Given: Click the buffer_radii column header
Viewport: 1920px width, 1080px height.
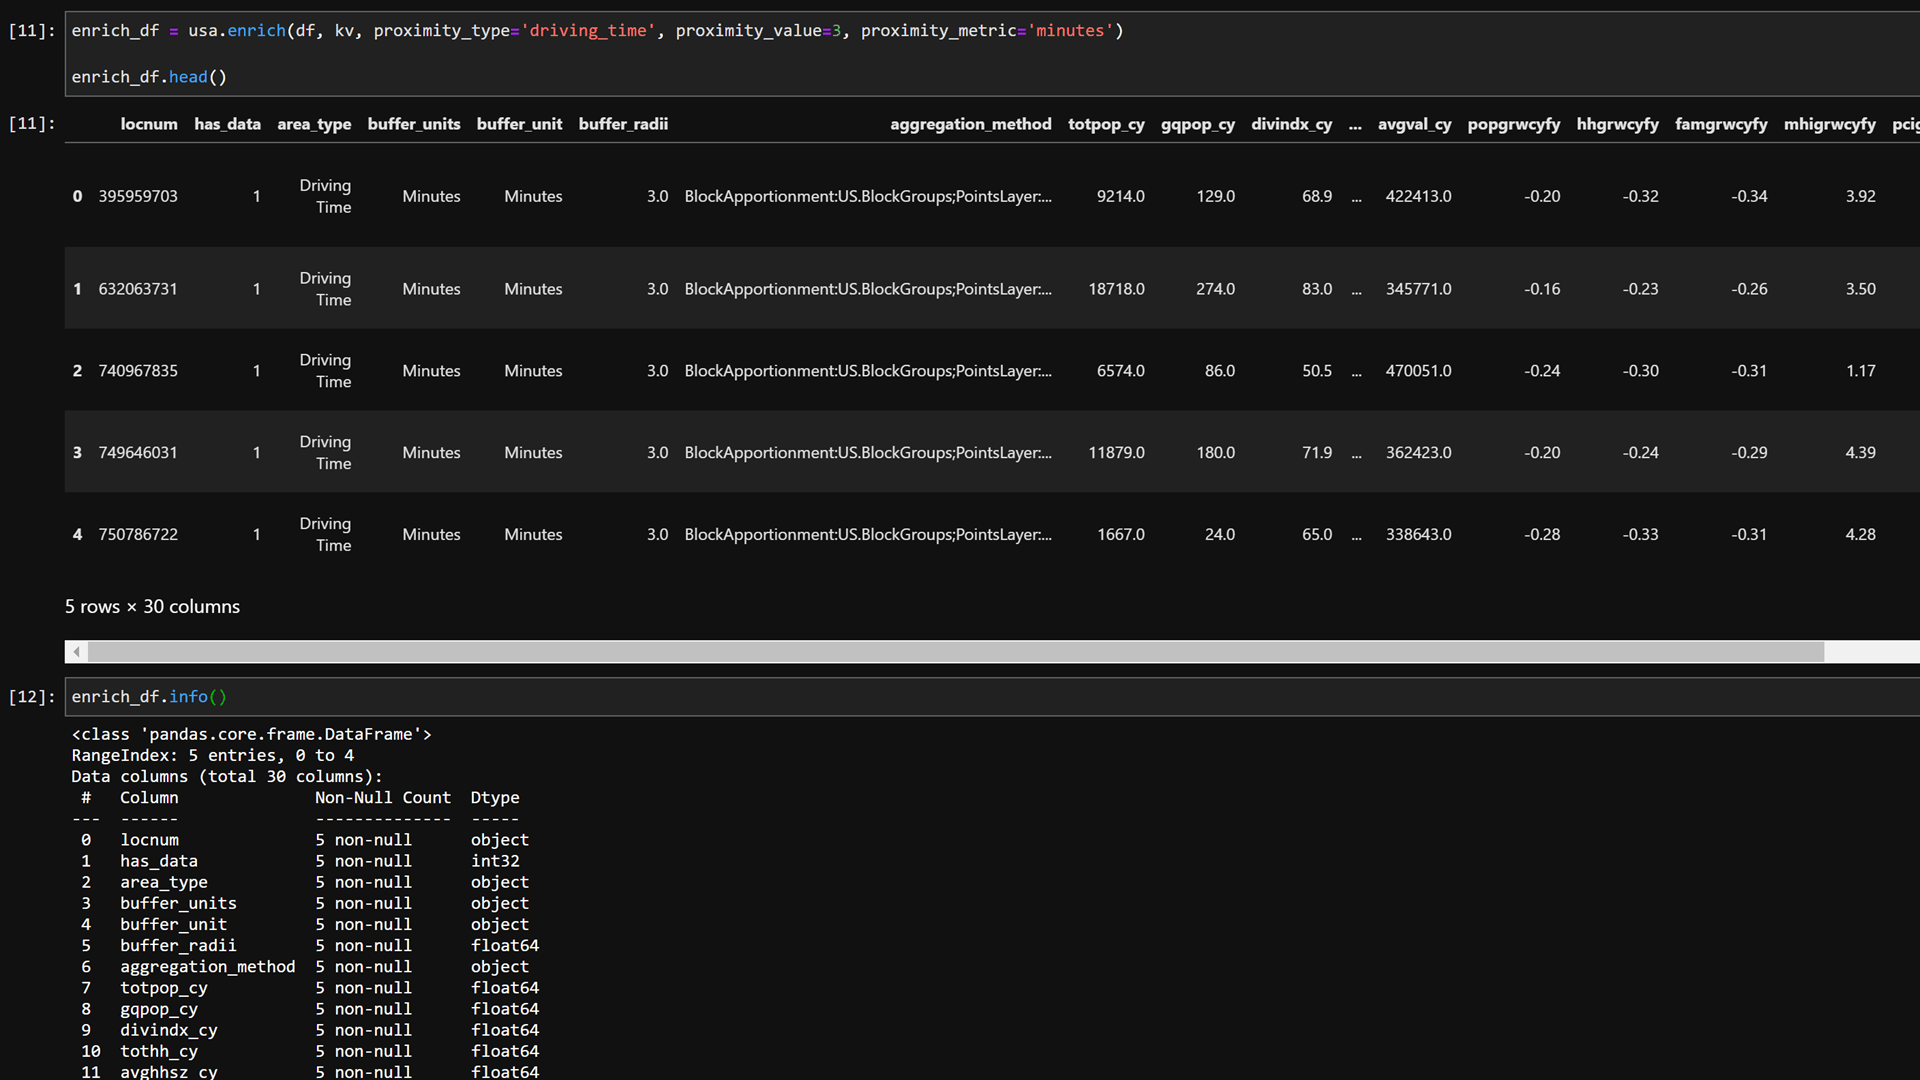Looking at the screenshot, I should coord(622,124).
